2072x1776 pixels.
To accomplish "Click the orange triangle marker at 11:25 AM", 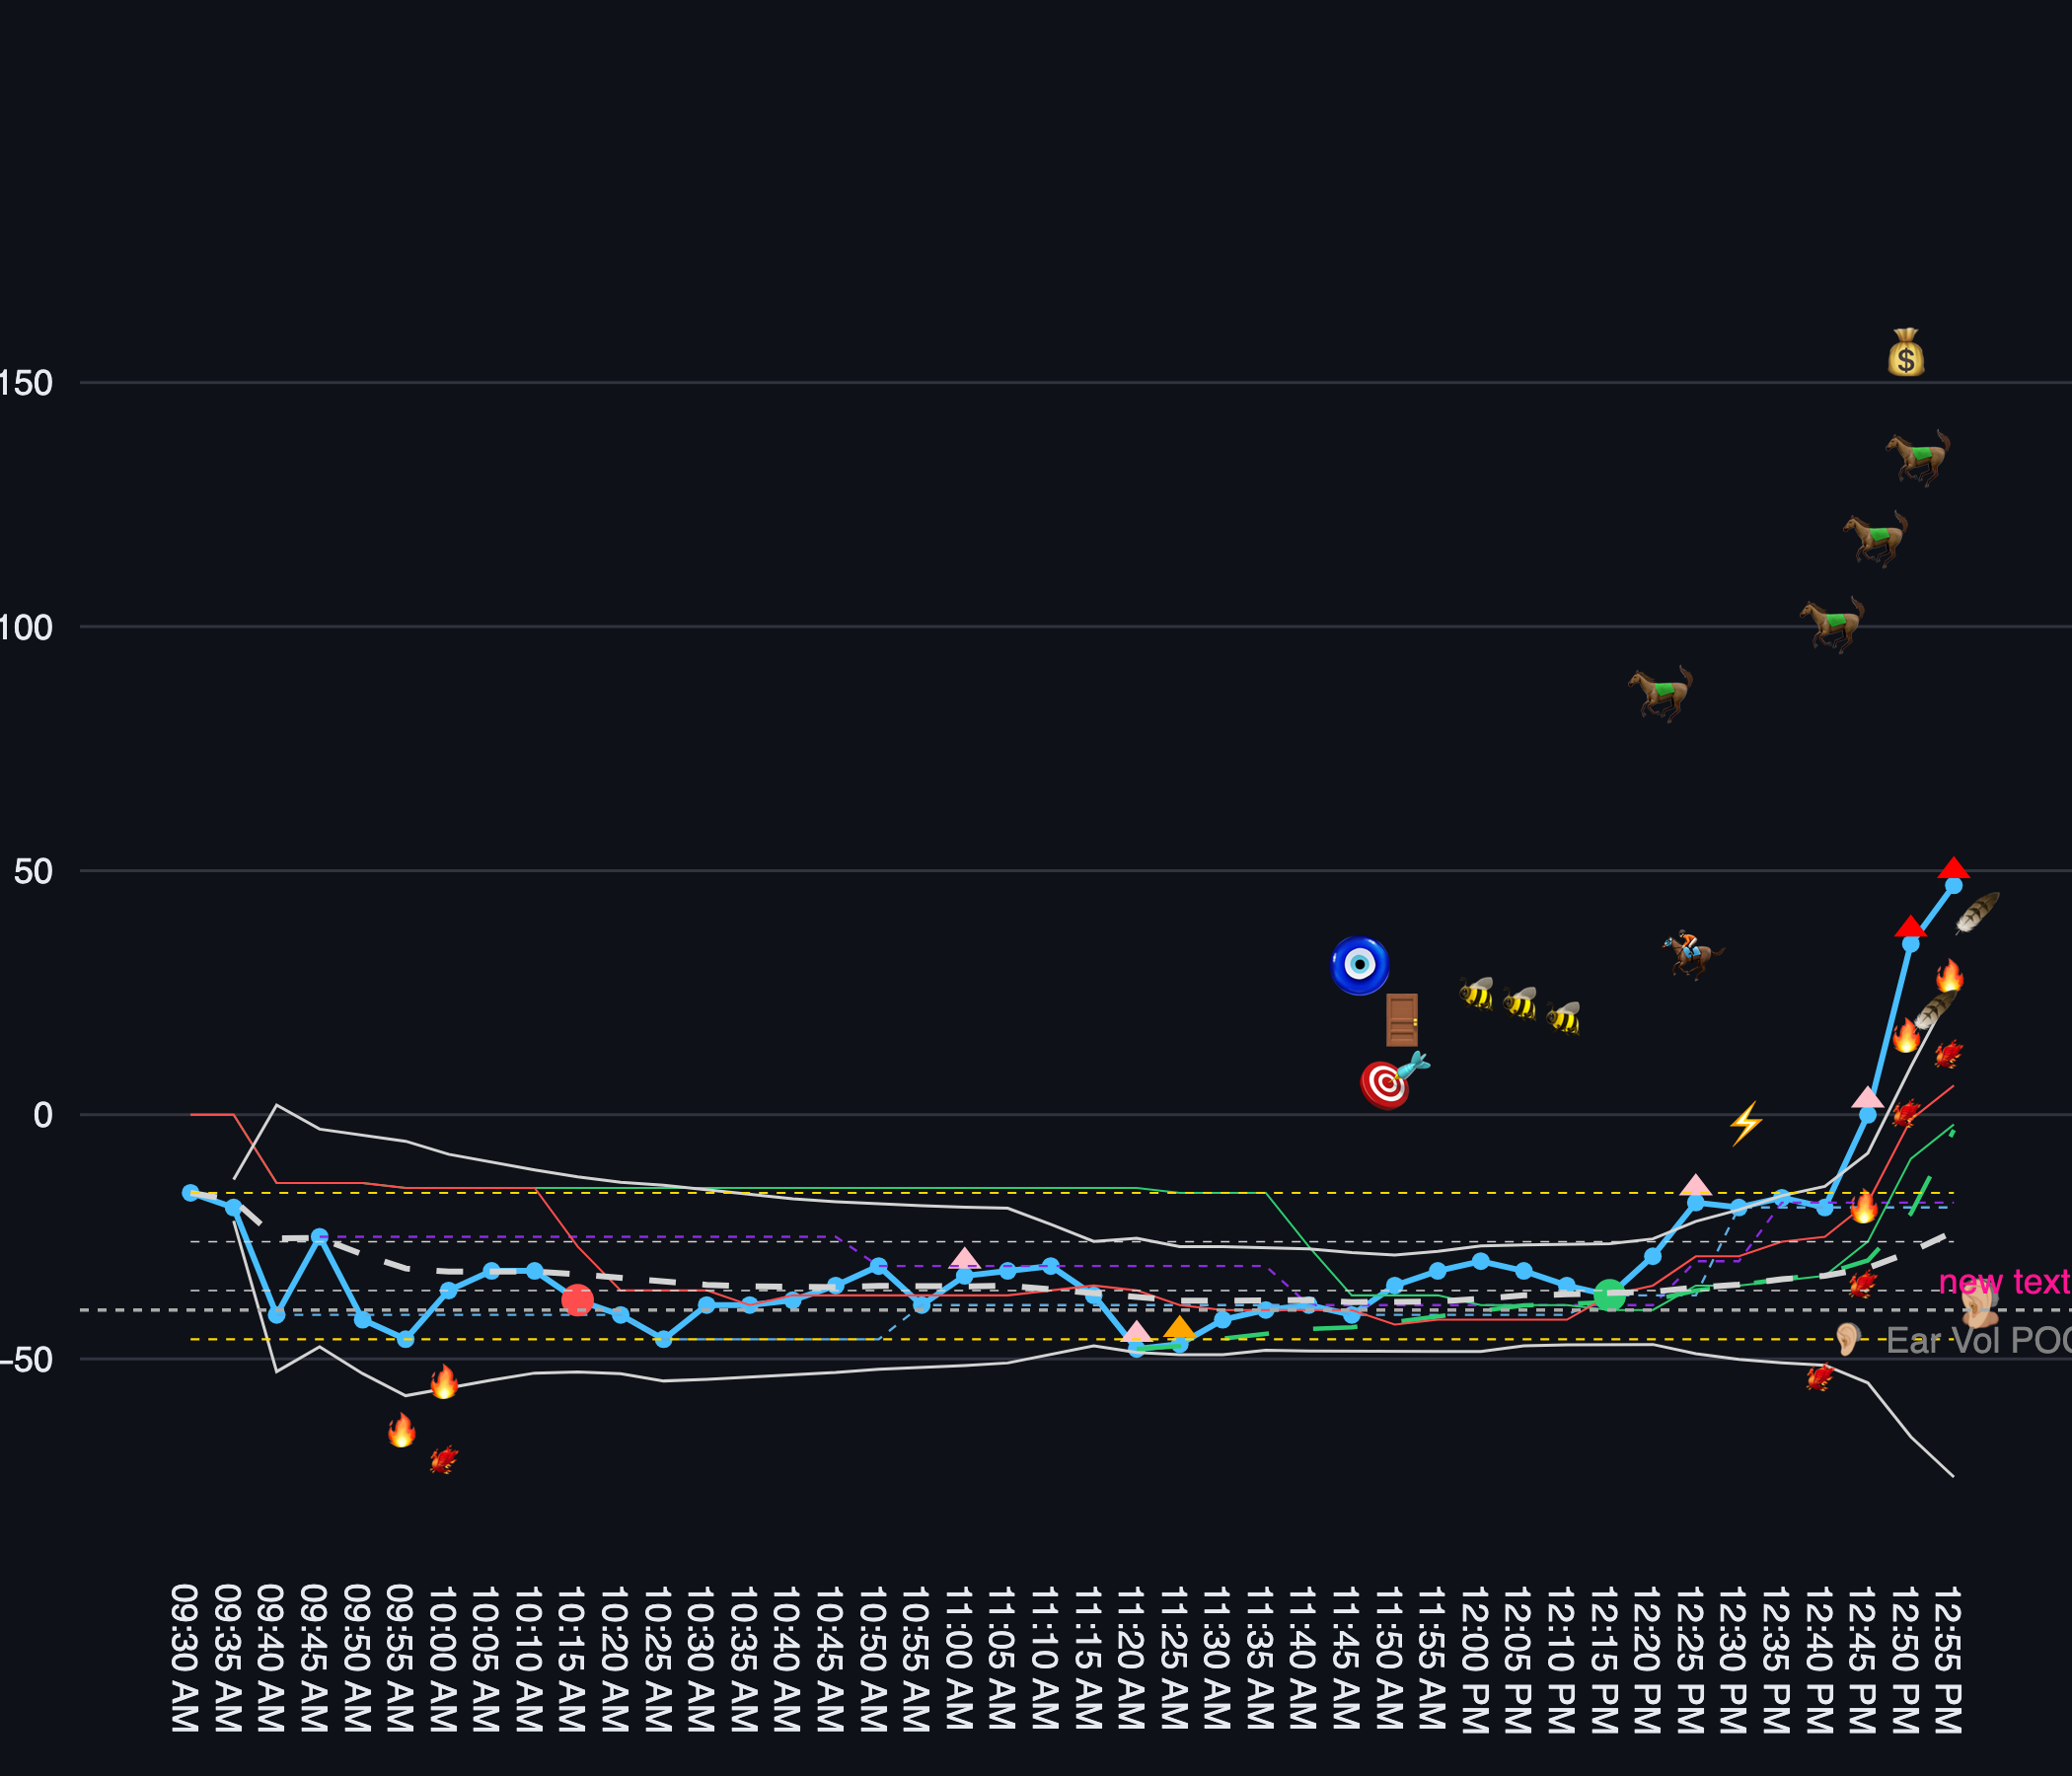I will pyautogui.click(x=1179, y=1328).
